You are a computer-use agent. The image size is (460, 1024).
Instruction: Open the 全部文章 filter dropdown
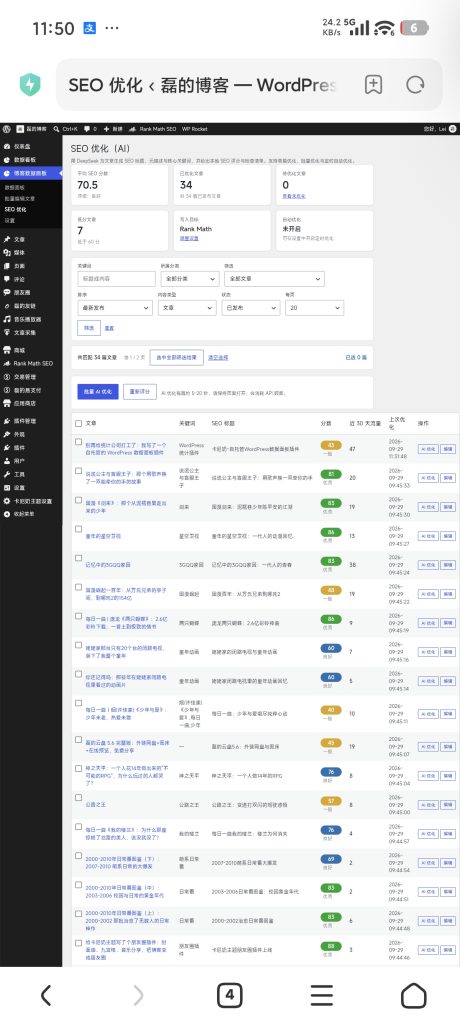tap(274, 278)
